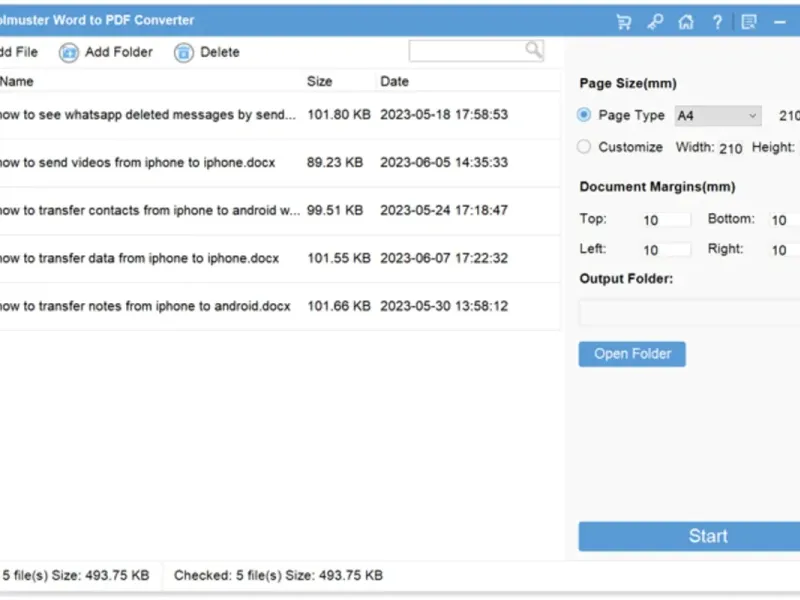Click the Output Folder path field
This screenshot has height=600, width=800.
[x=689, y=313]
